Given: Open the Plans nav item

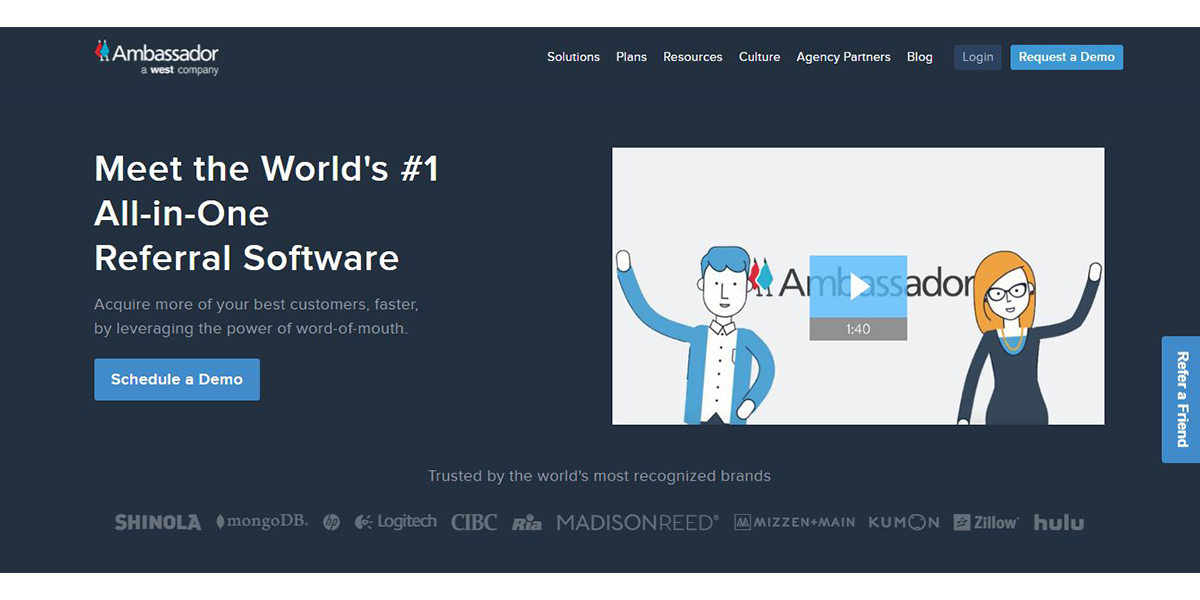Looking at the screenshot, I should (632, 57).
